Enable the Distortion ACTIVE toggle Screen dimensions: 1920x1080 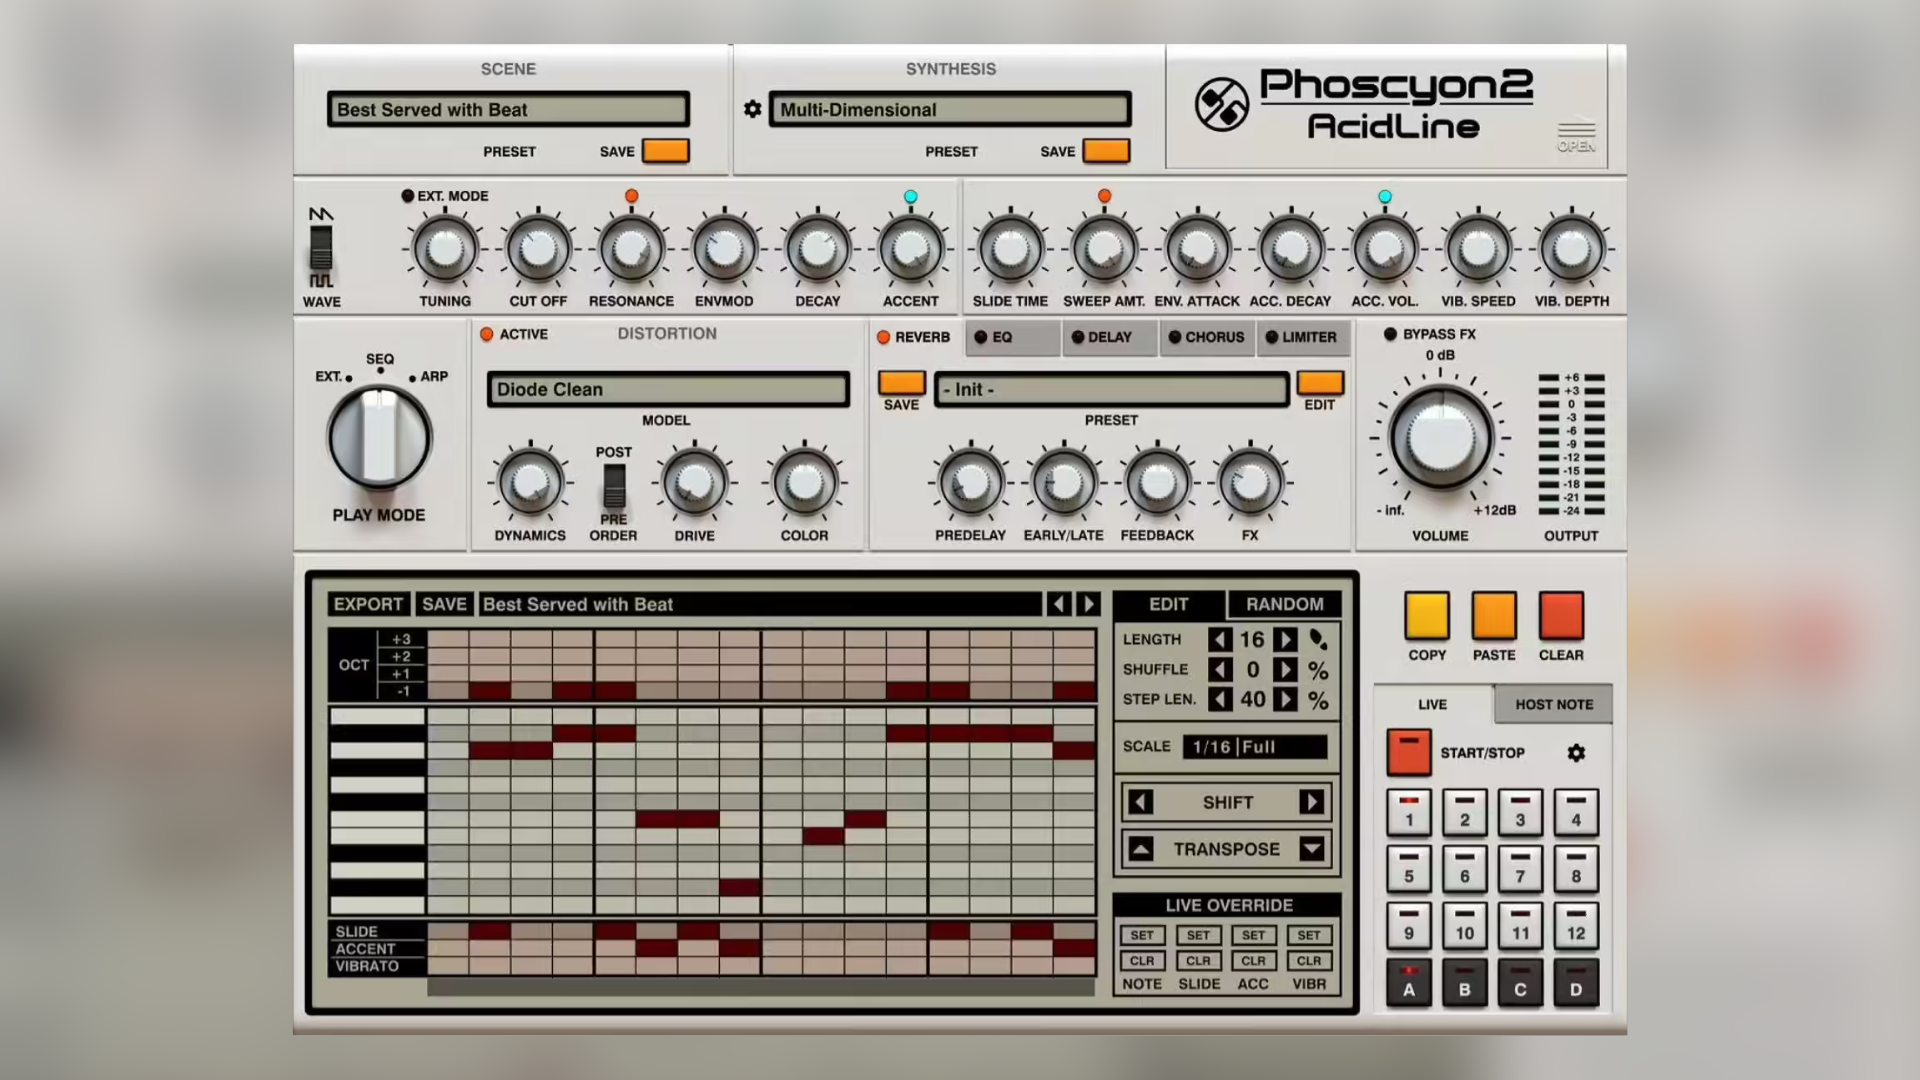click(487, 335)
